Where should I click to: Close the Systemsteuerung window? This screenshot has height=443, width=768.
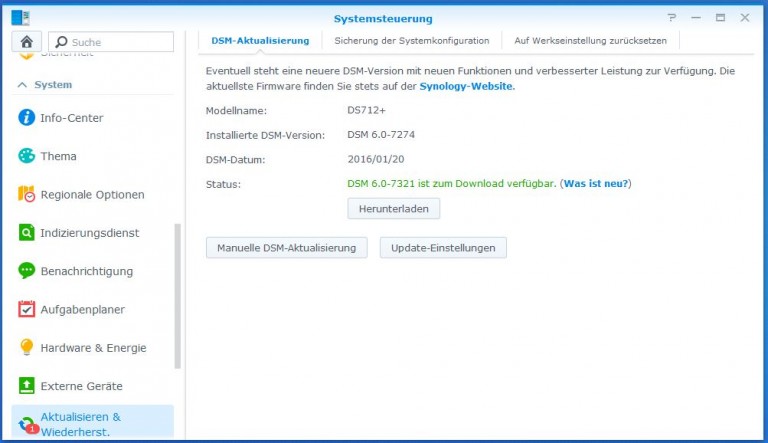(x=745, y=18)
